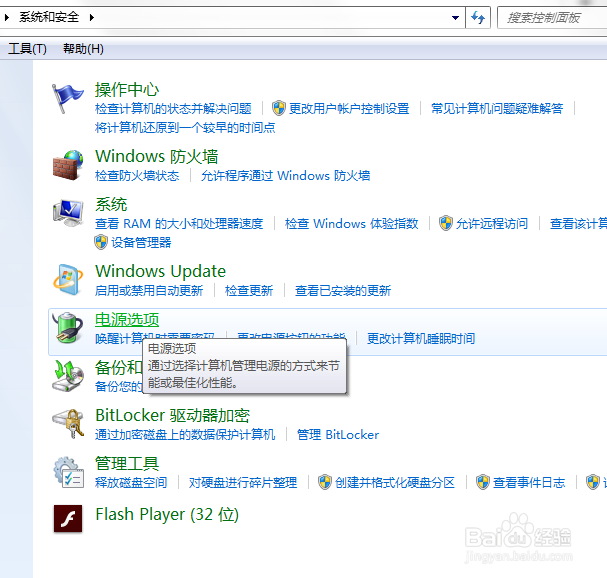Click 查看 RAM 的大小和处理器速度 link
The height and width of the screenshot is (578, 607).
[179, 223]
